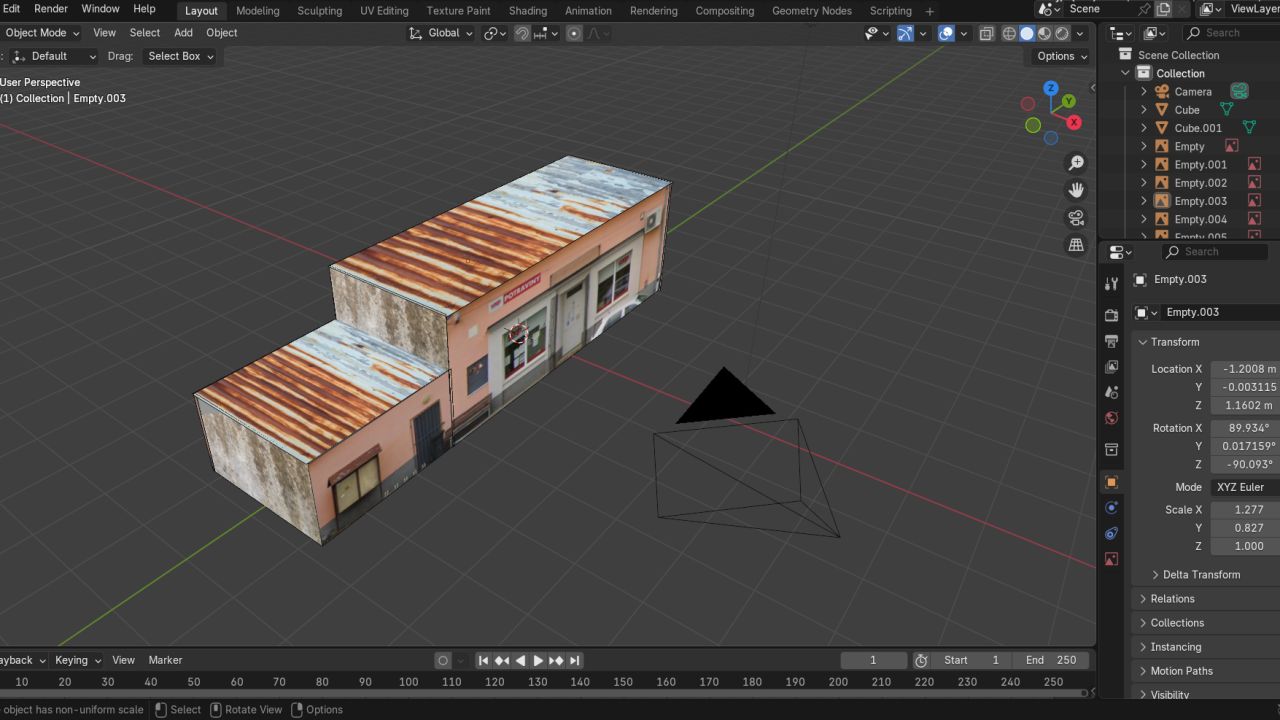Open the World properties tab
1280x720 pixels.
[1111, 418]
